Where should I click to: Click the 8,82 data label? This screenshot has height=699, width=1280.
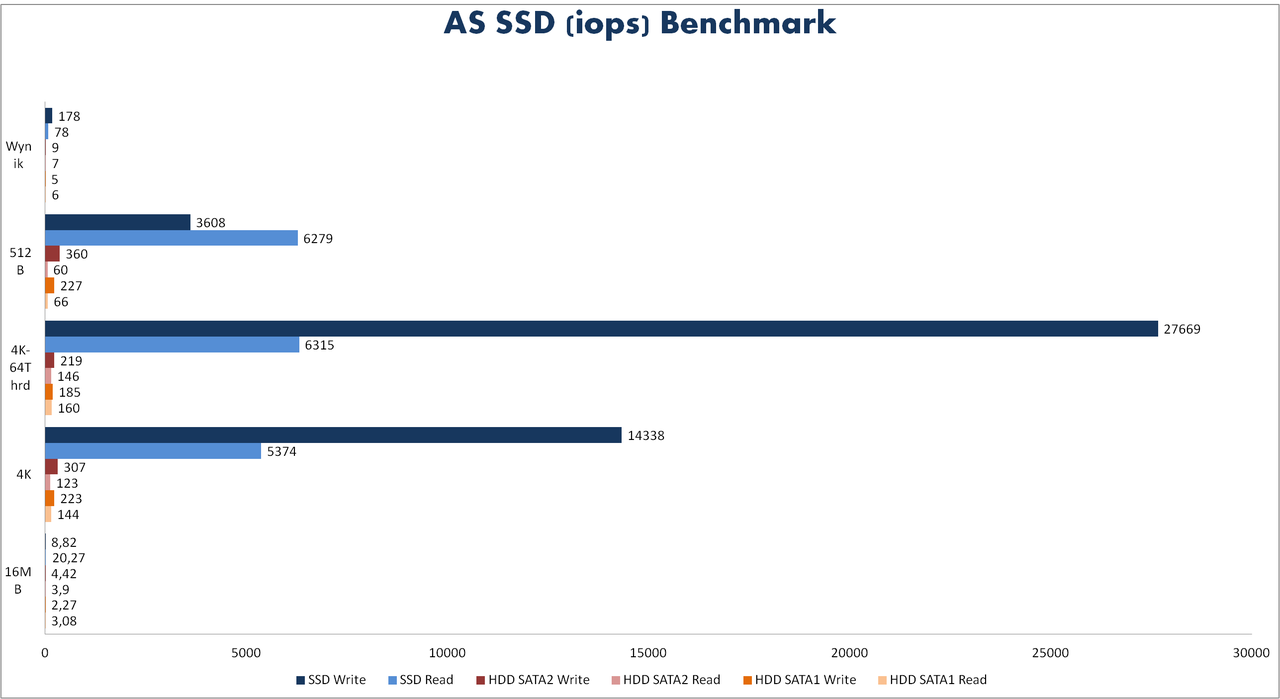(x=64, y=542)
